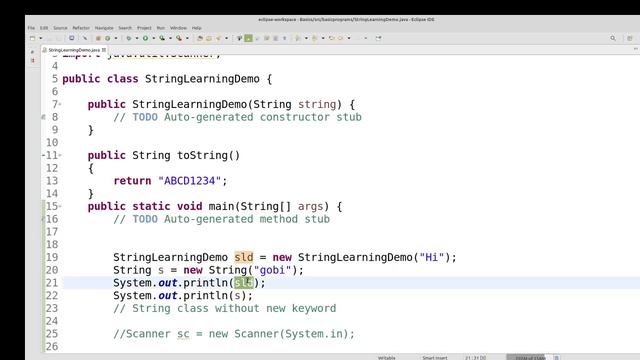The height and width of the screenshot is (360, 640).
Task: Click the task marker on line 8
Action: pos(43,117)
